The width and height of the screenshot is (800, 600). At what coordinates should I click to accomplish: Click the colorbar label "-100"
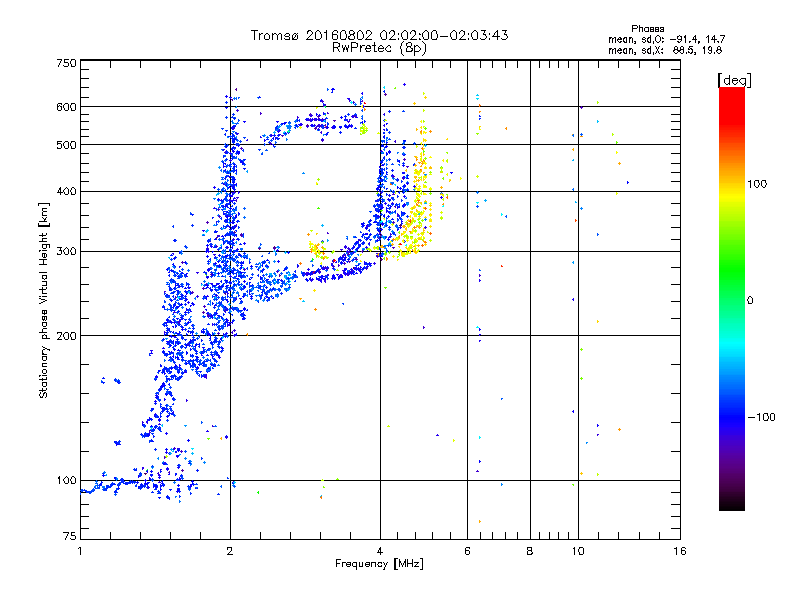(762, 417)
